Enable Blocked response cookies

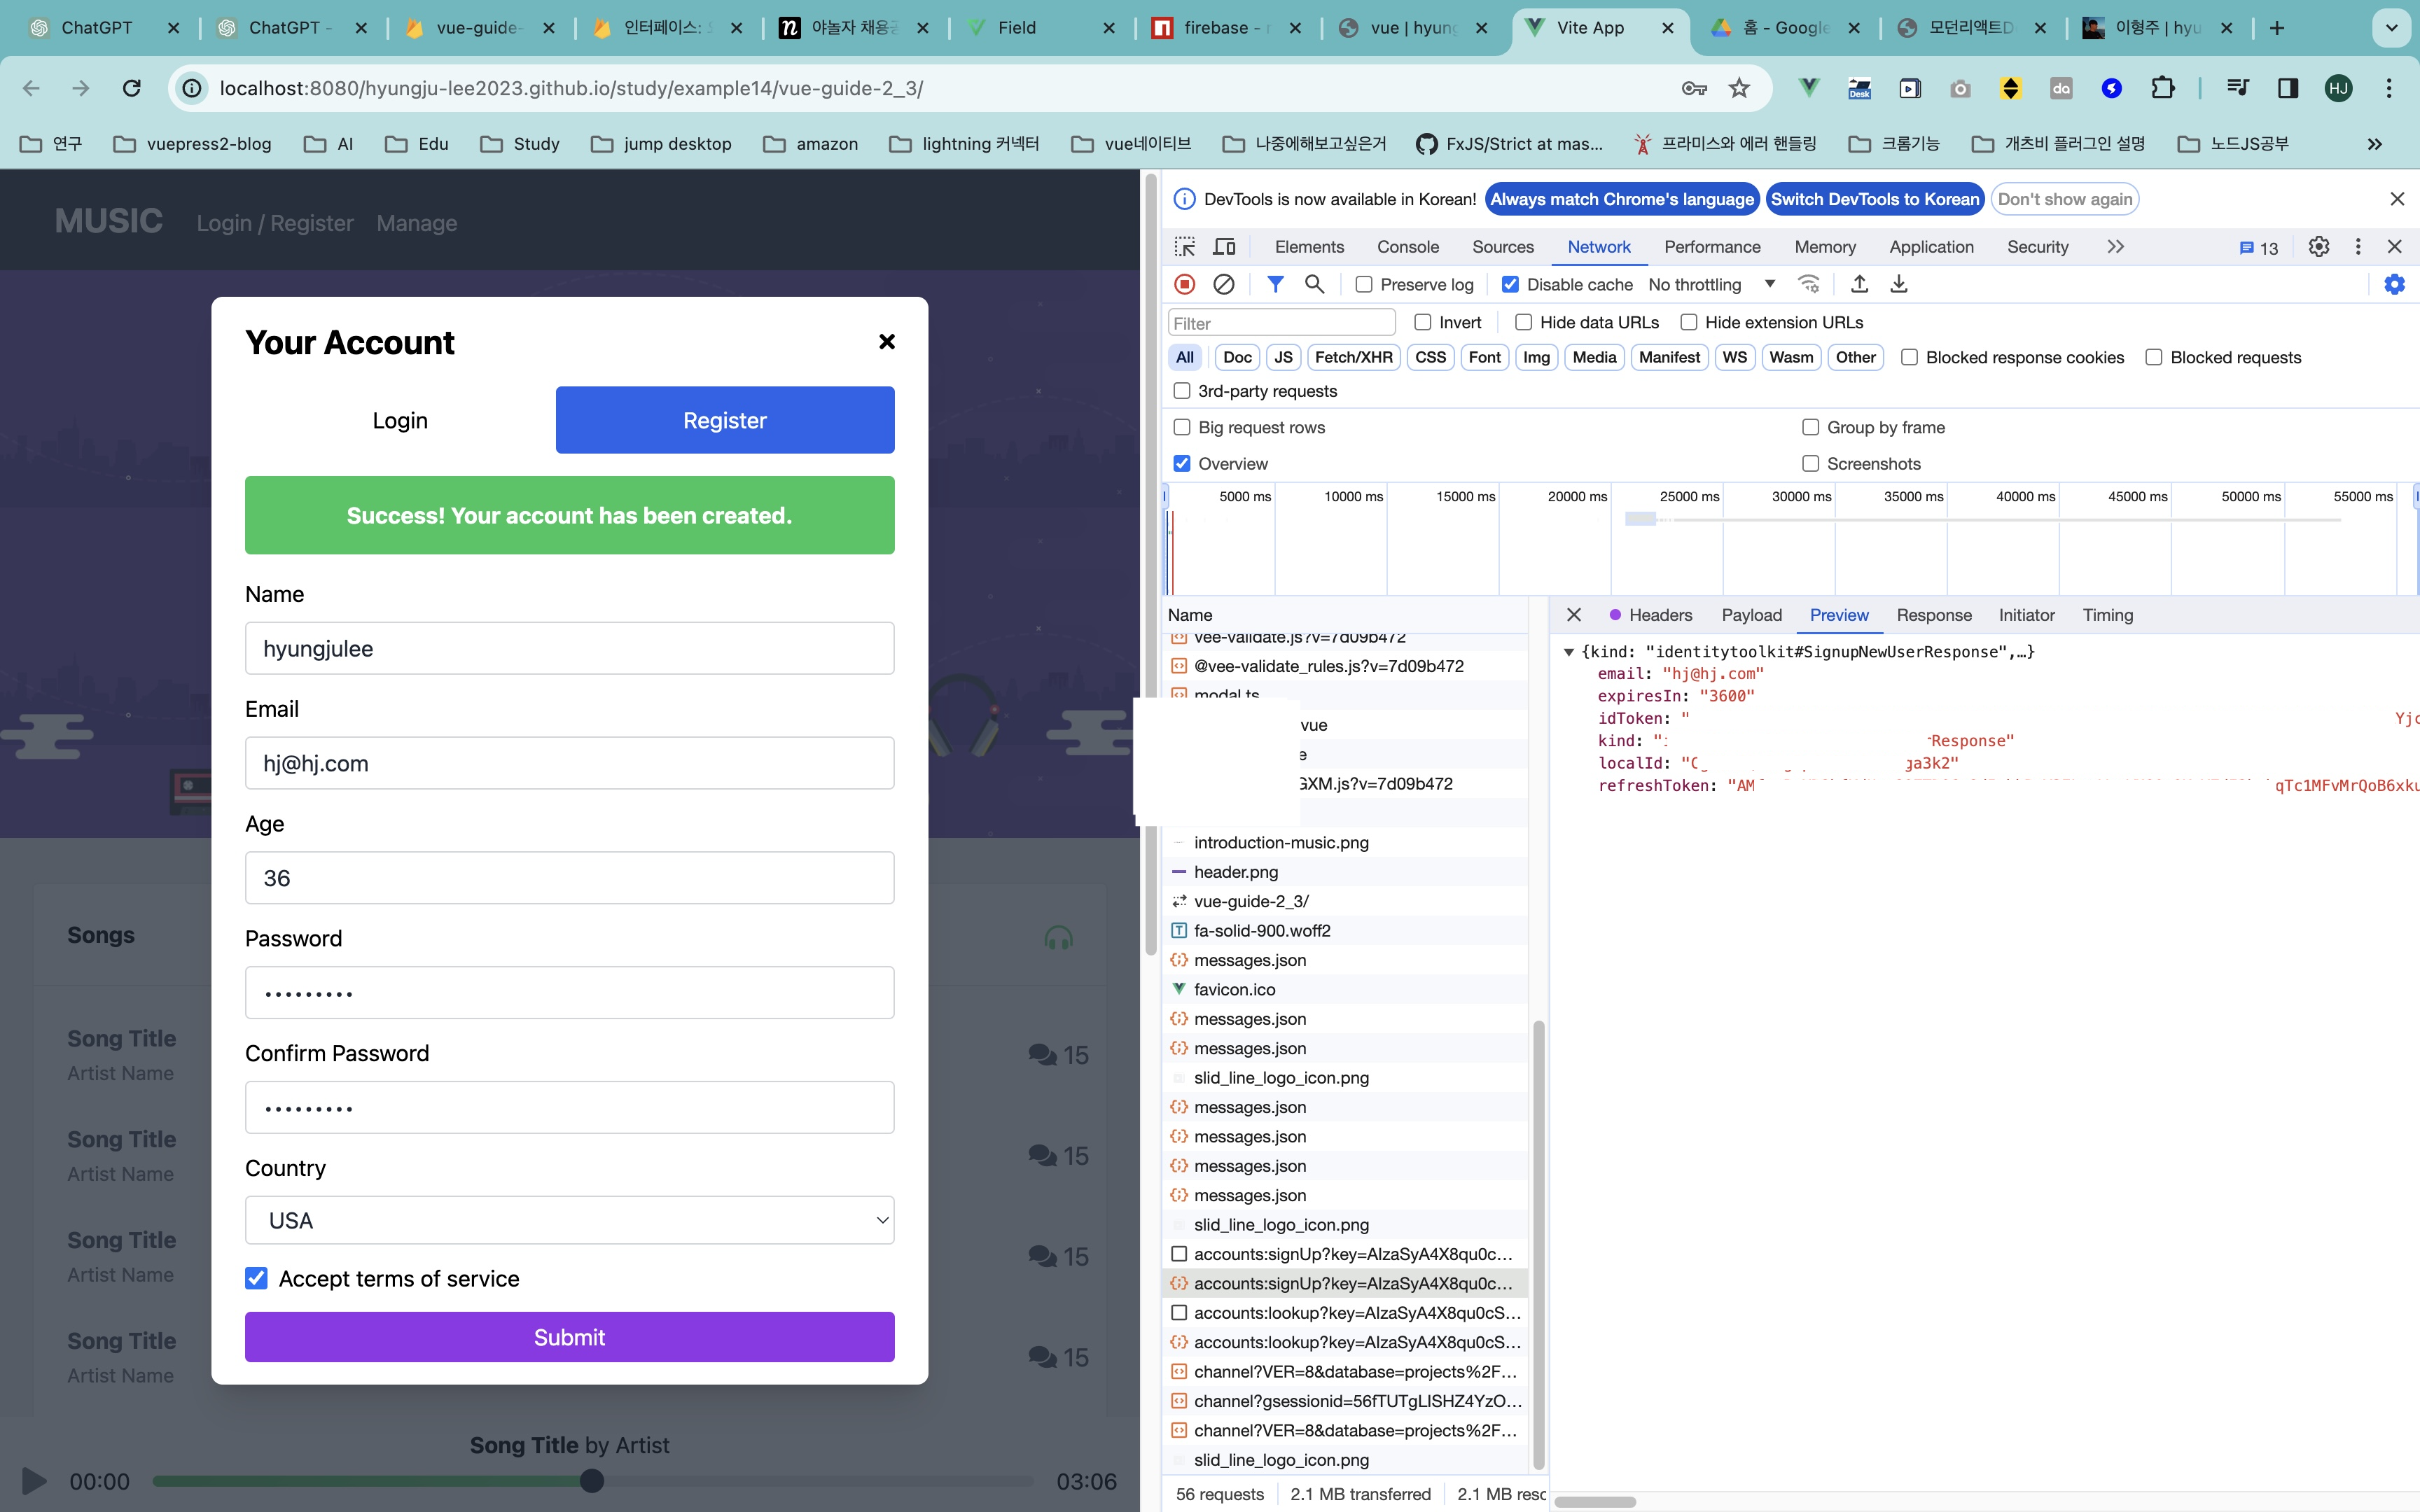(1909, 357)
